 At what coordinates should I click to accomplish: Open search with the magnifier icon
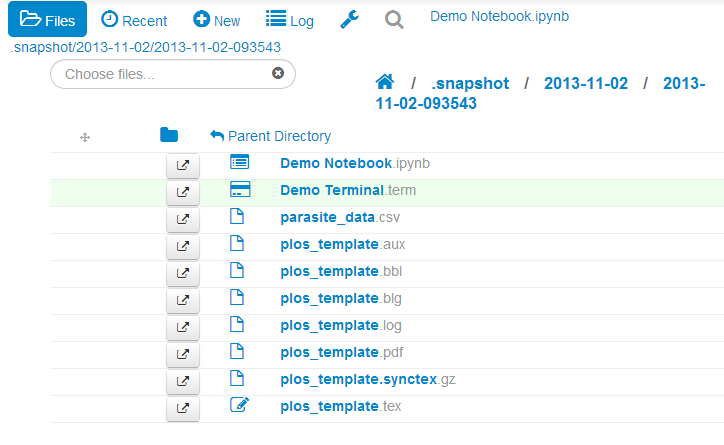(x=394, y=20)
